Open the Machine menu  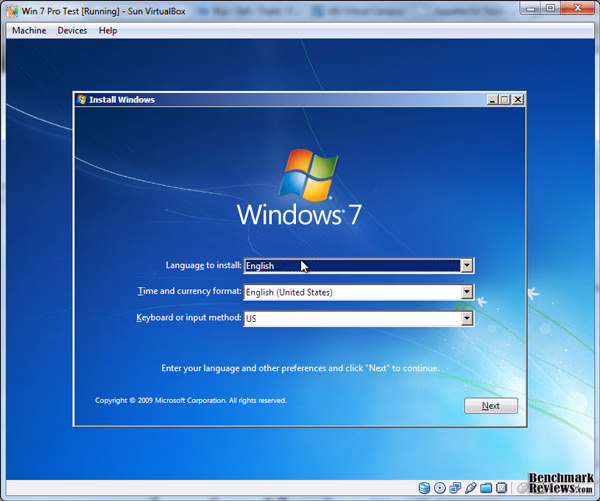29,30
